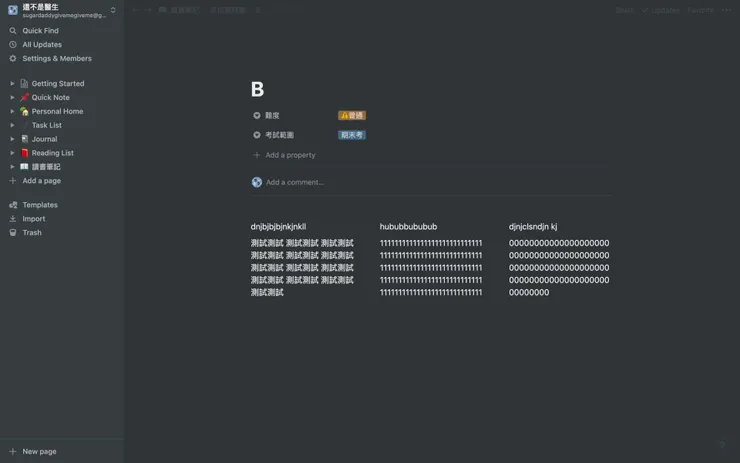This screenshot has width=740, height=463.
Task: Open the Reading List page
Action: tap(52, 153)
